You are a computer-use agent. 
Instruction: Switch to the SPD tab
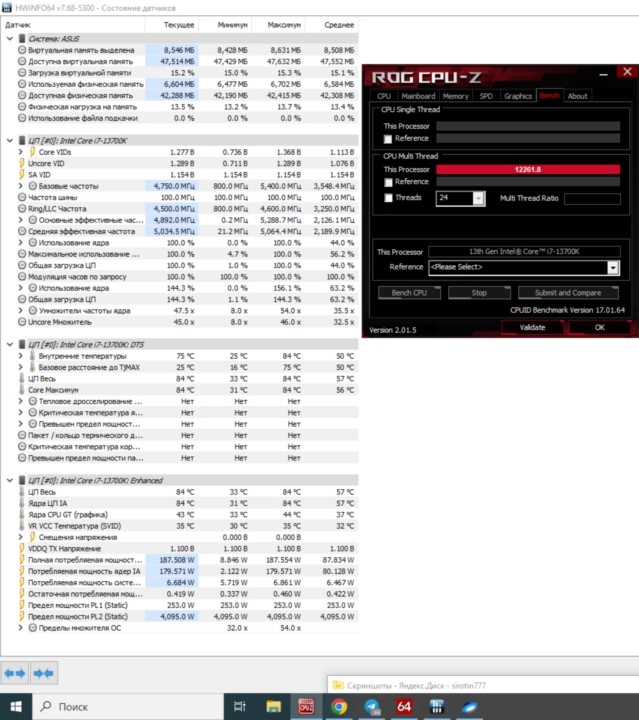tap(486, 96)
